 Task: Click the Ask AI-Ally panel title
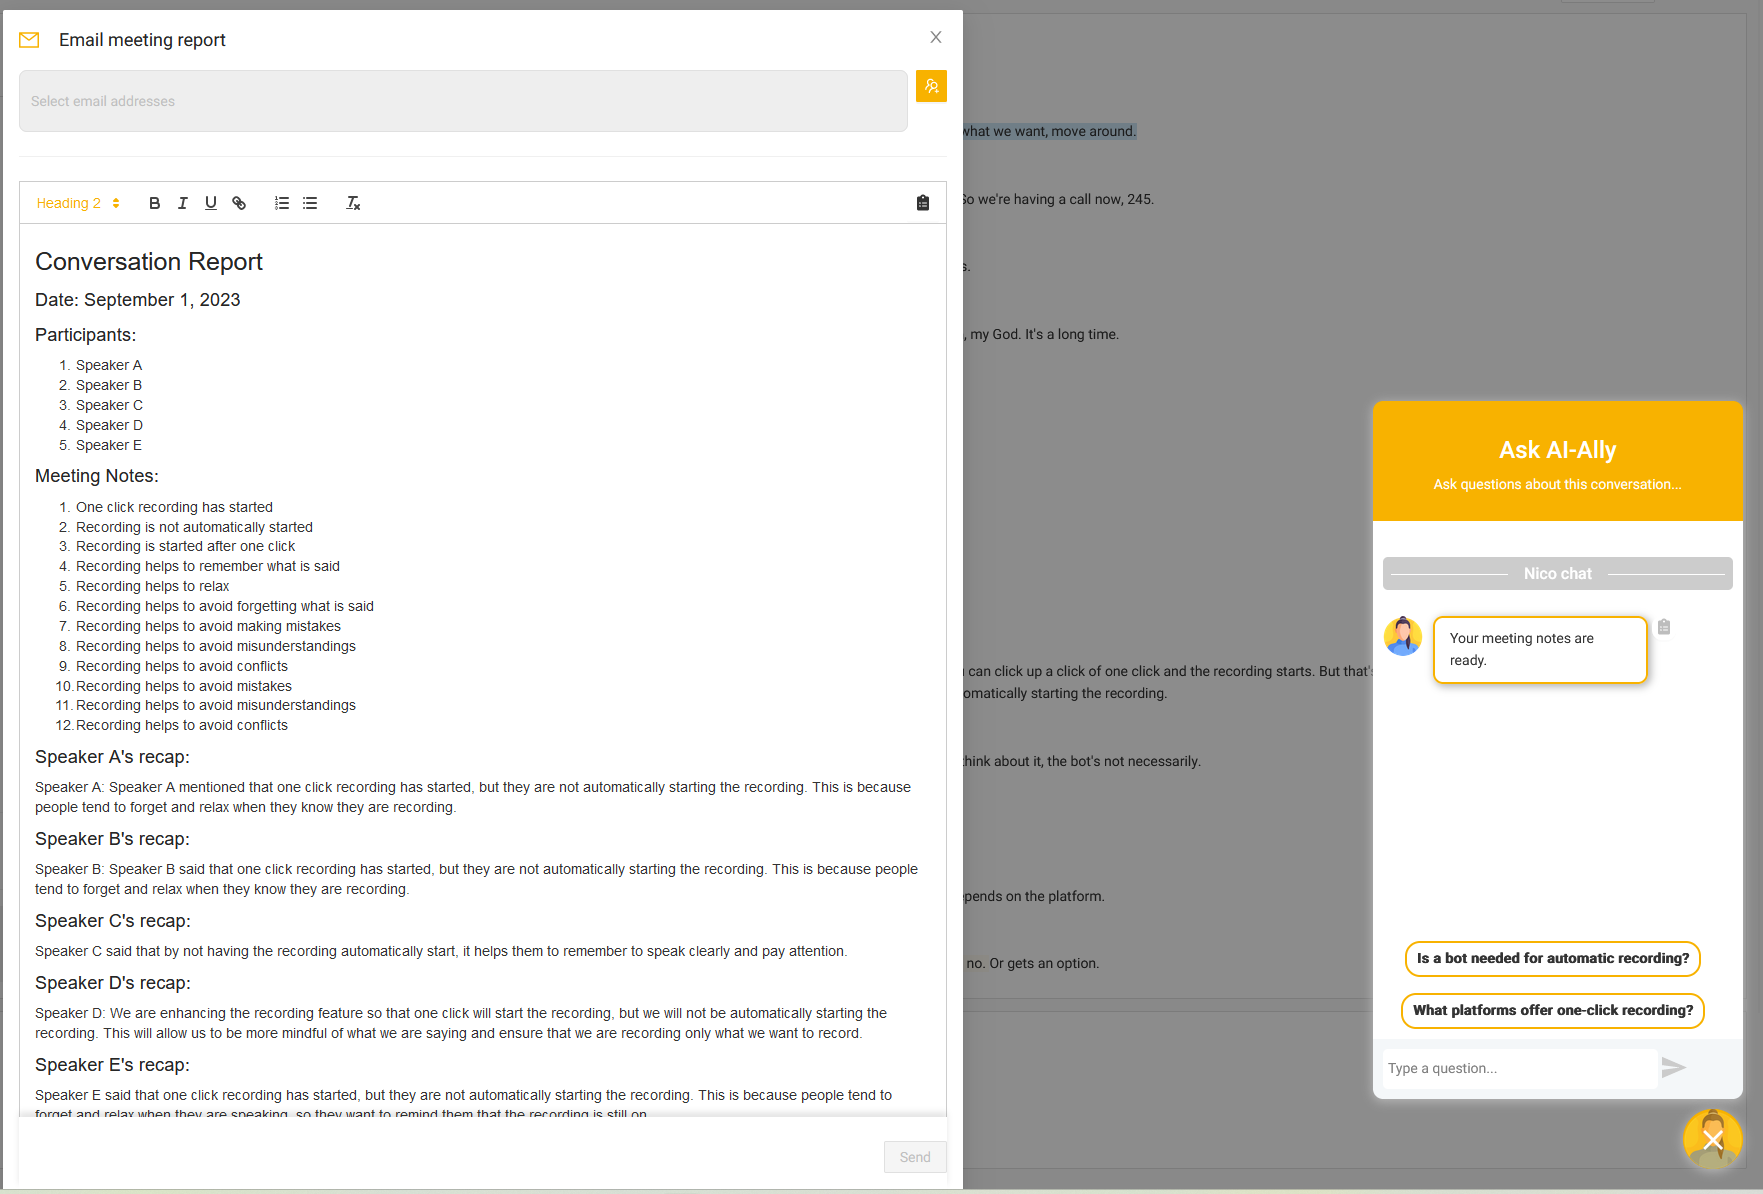pos(1557,450)
